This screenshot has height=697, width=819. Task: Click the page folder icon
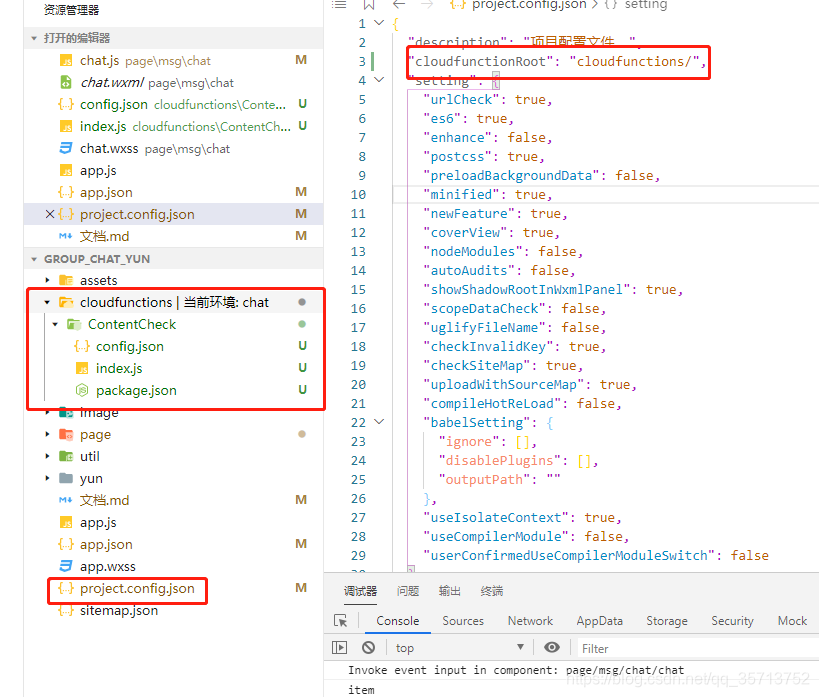[66, 434]
